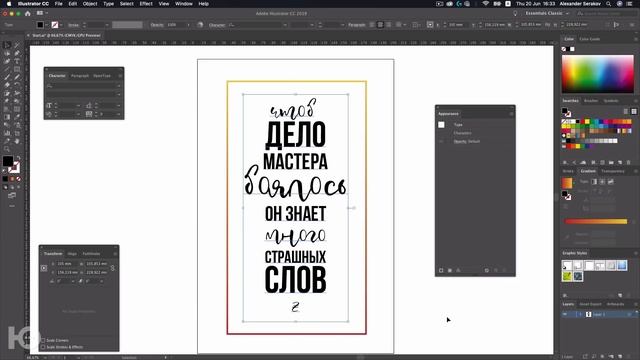Select the black Selection tool arrow
The height and width of the screenshot is (360, 640).
(x=7, y=45)
